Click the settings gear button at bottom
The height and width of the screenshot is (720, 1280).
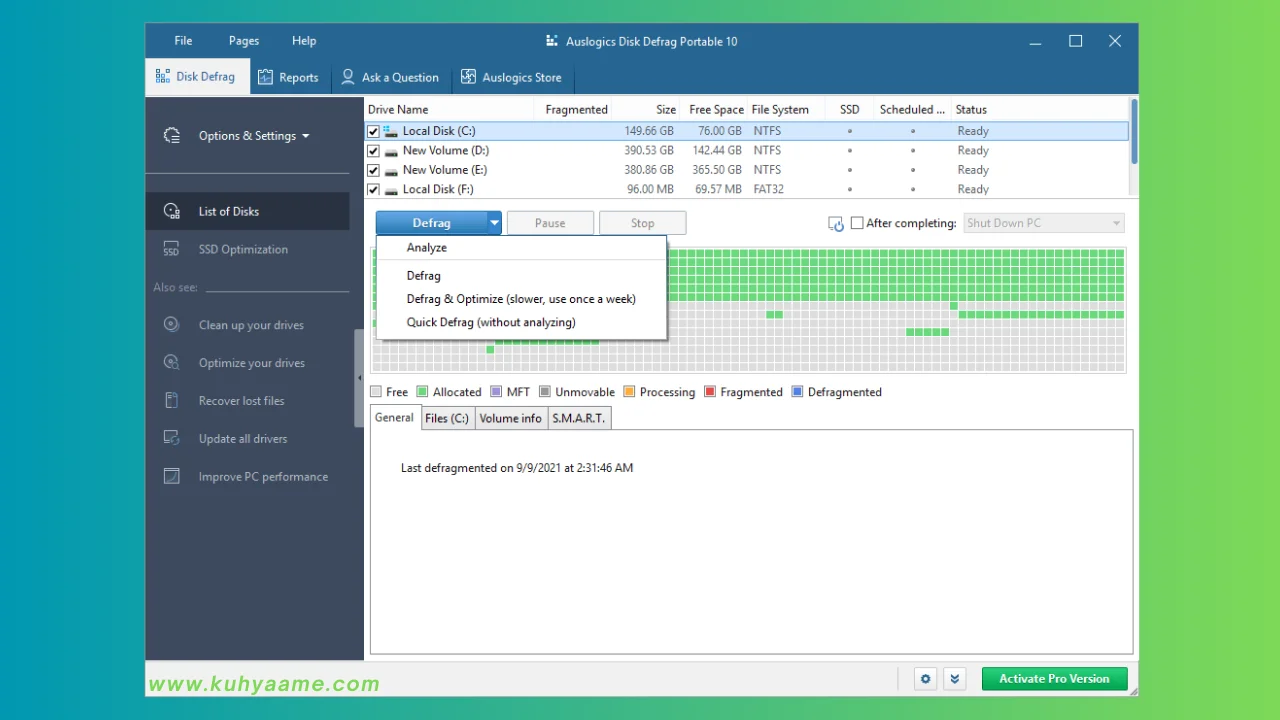point(926,679)
